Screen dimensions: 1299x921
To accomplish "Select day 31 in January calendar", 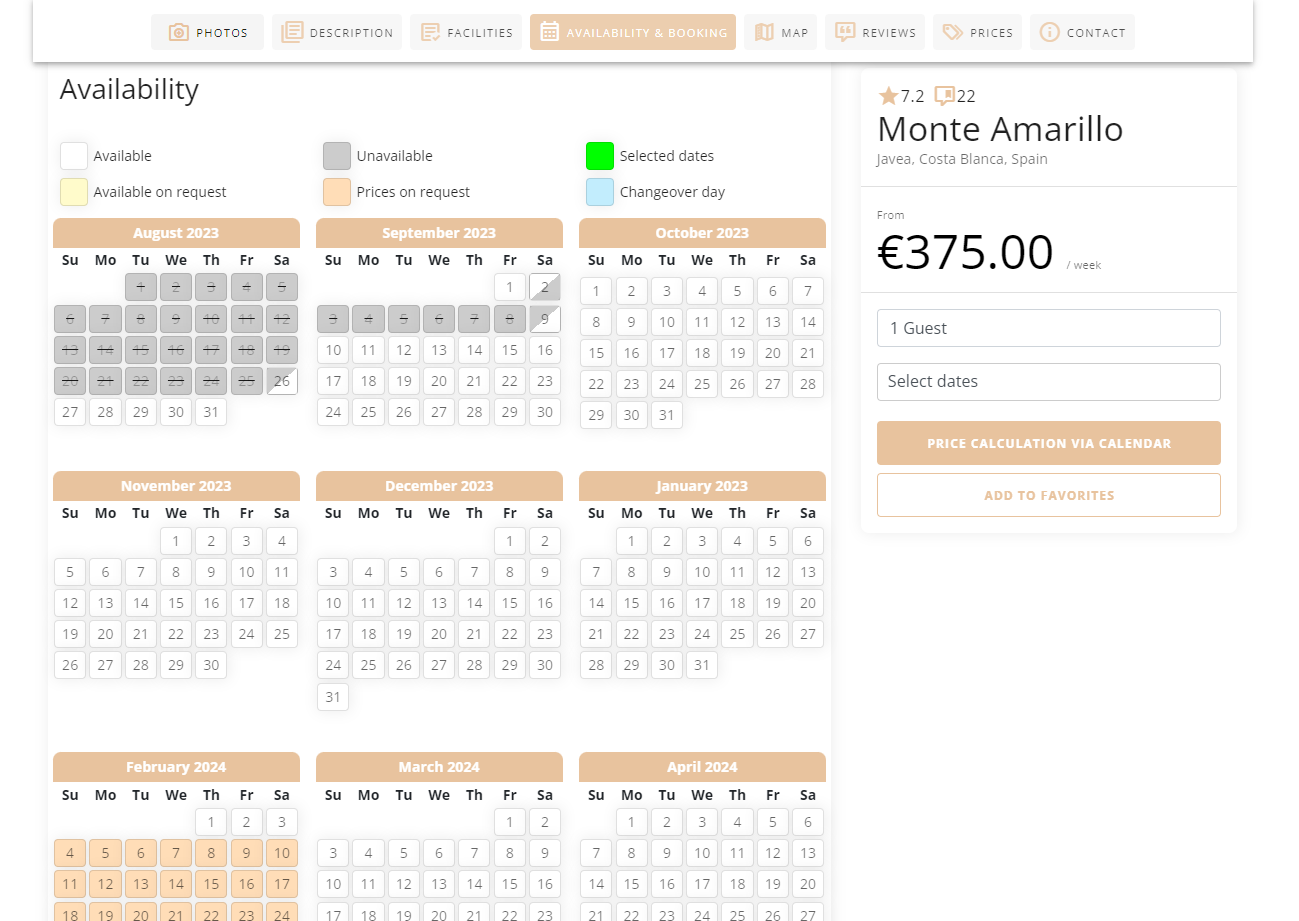I will point(702,665).
